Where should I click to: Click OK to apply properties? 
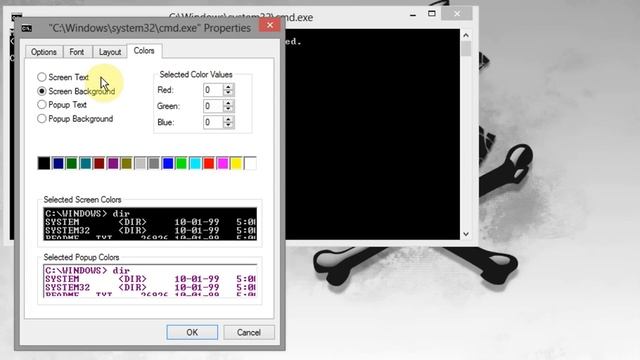click(x=192, y=332)
